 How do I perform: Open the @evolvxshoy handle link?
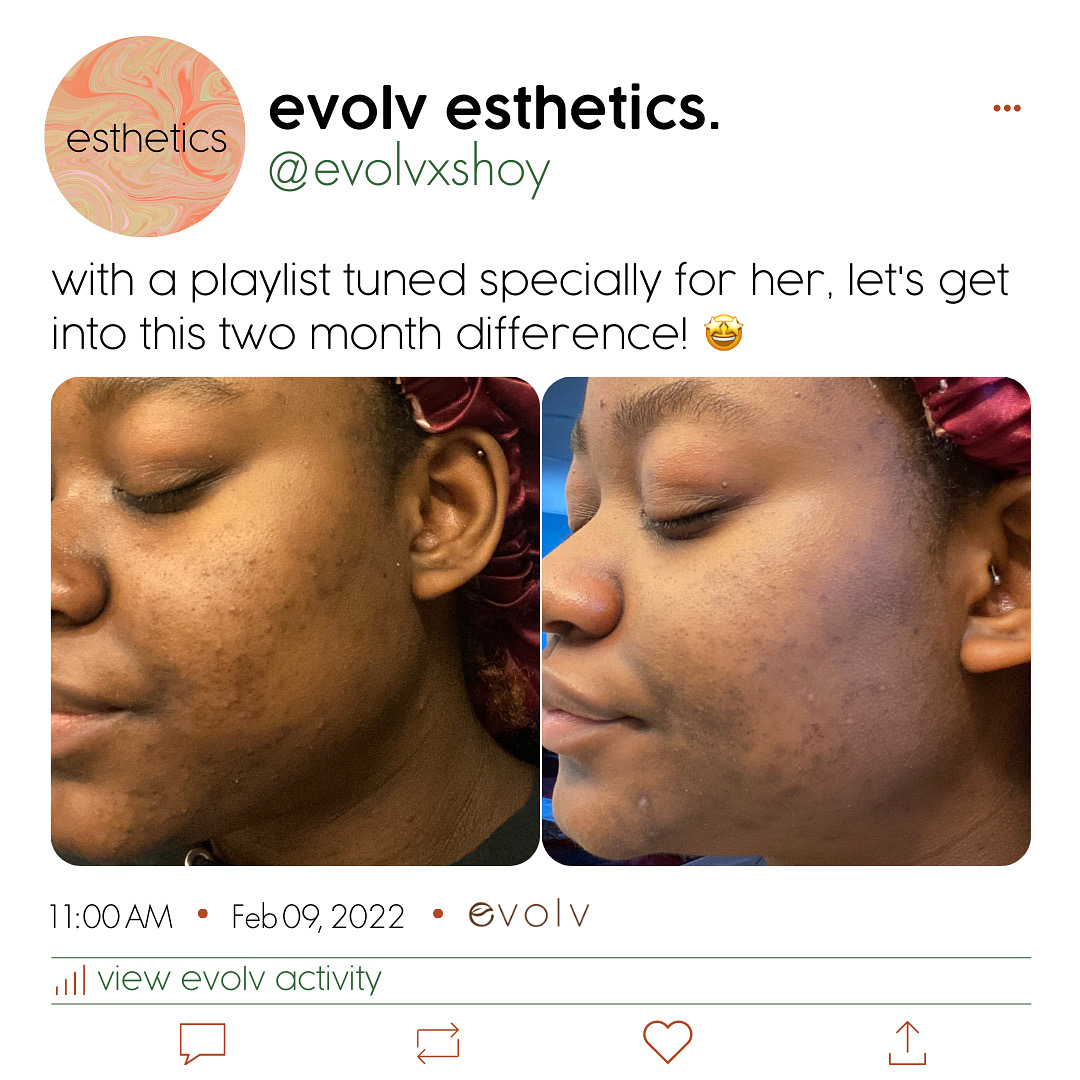tap(409, 170)
